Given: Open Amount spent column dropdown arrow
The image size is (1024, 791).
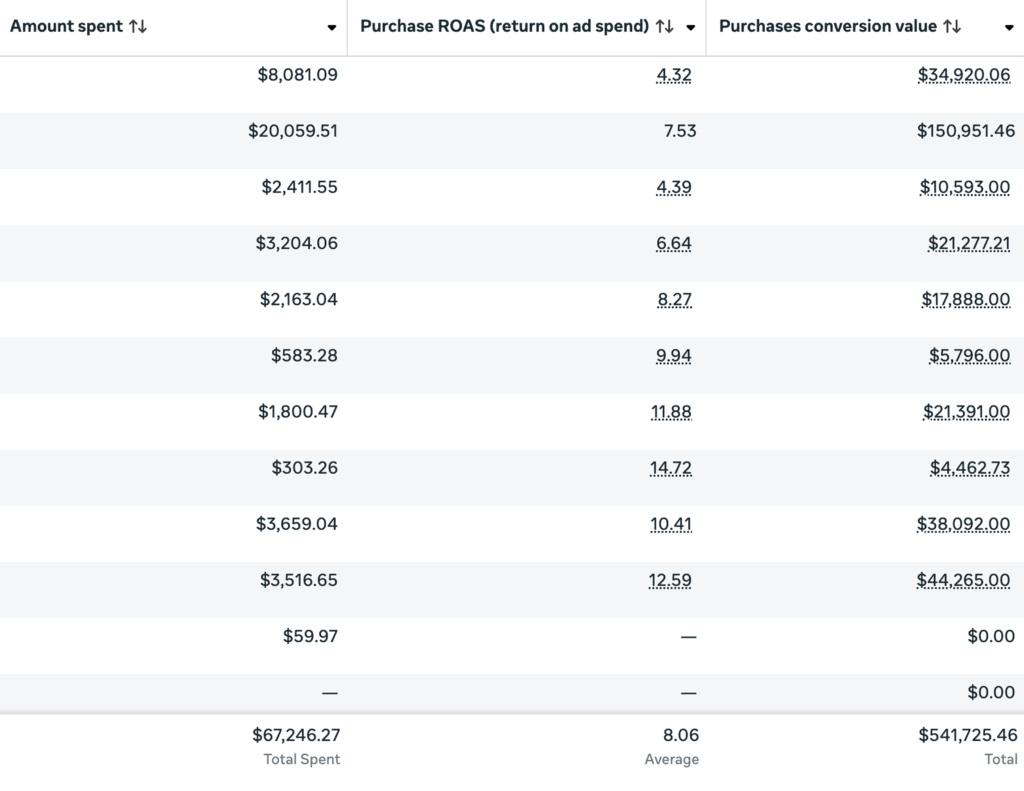Looking at the screenshot, I should 332,27.
